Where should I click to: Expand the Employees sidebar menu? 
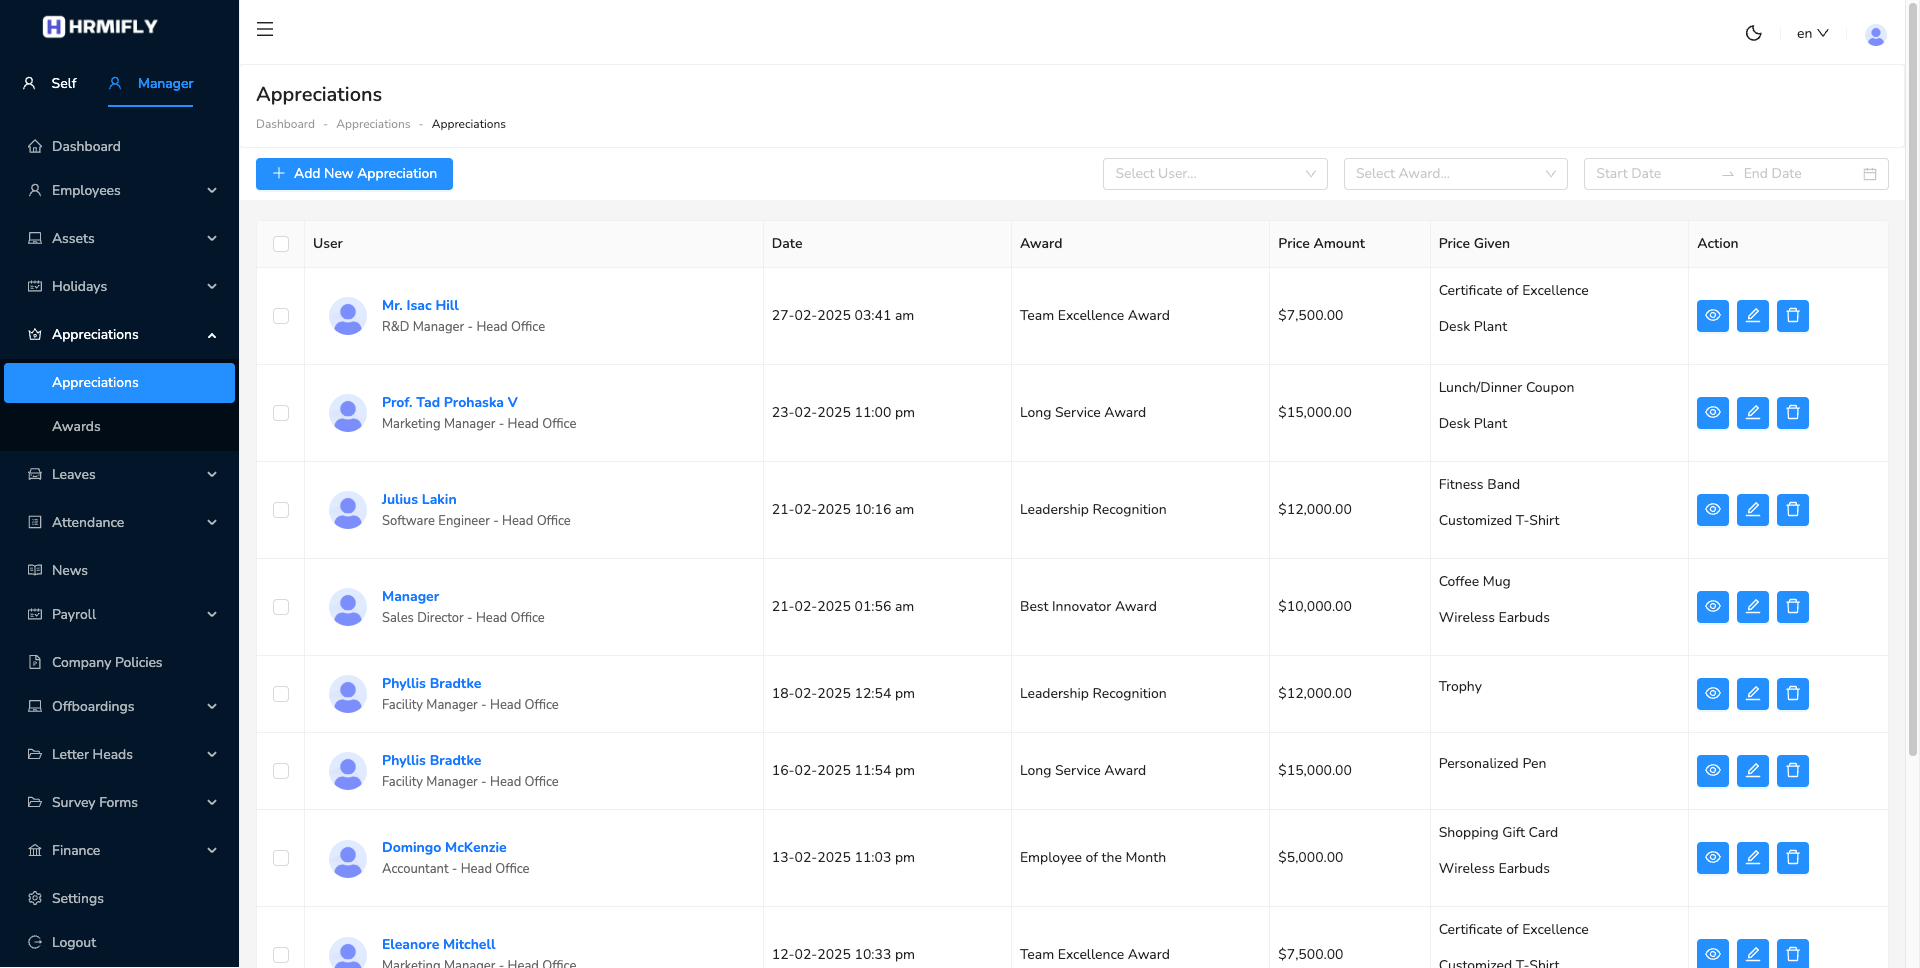120,190
